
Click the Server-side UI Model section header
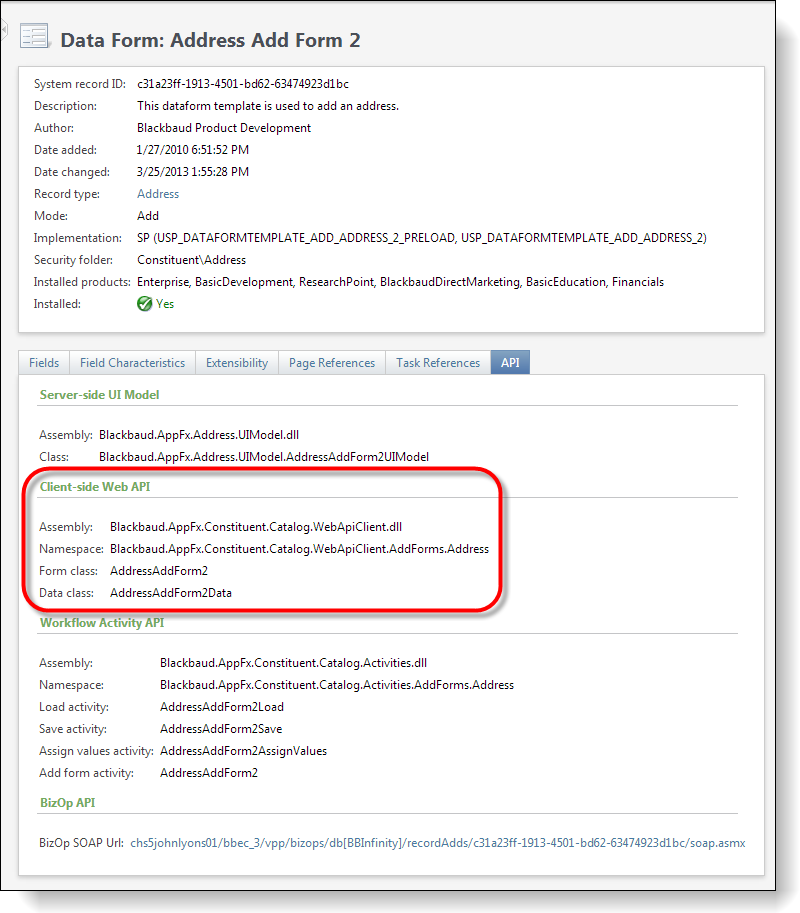[99, 395]
